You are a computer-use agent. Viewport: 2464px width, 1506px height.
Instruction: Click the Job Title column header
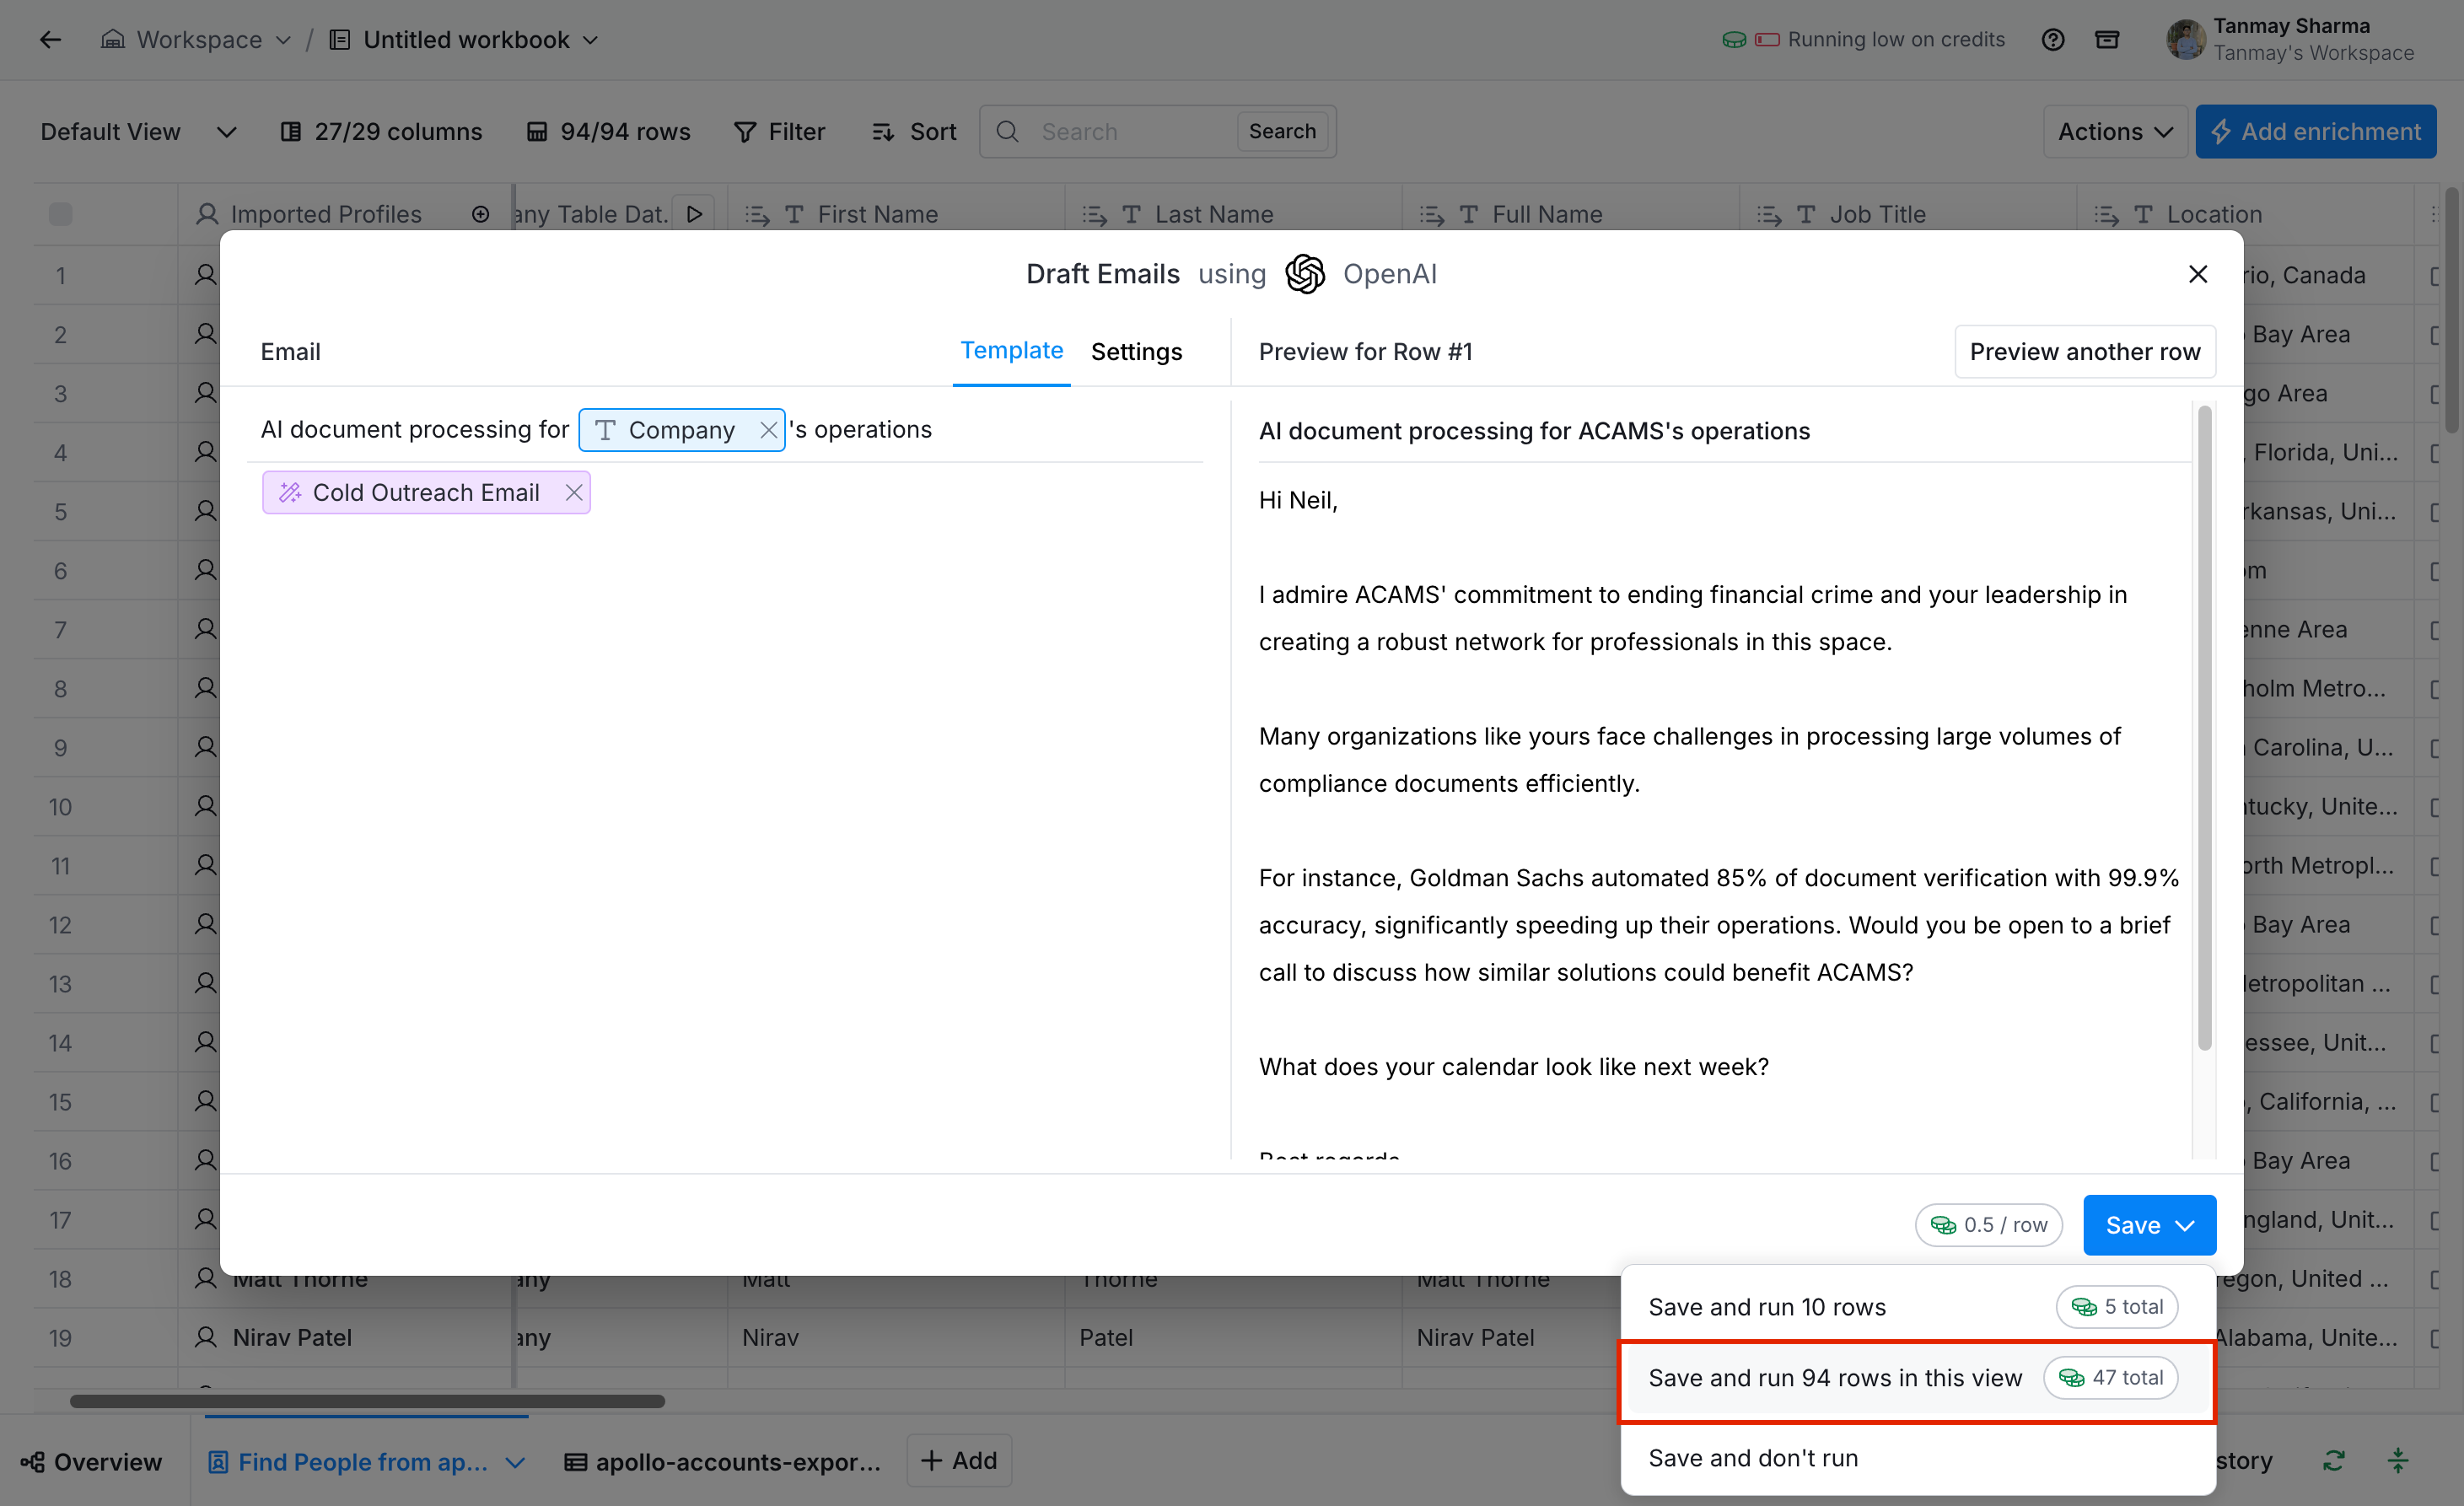[1908, 215]
